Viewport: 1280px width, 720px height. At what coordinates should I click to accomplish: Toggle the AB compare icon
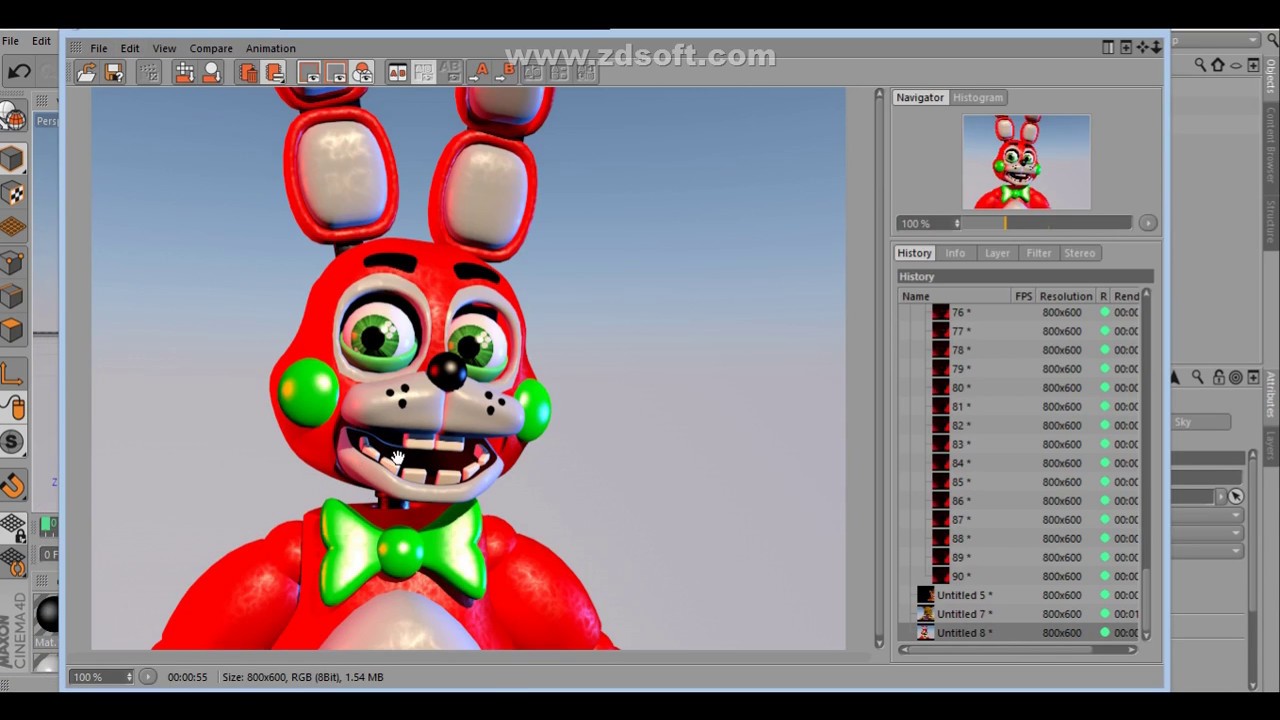(x=397, y=72)
